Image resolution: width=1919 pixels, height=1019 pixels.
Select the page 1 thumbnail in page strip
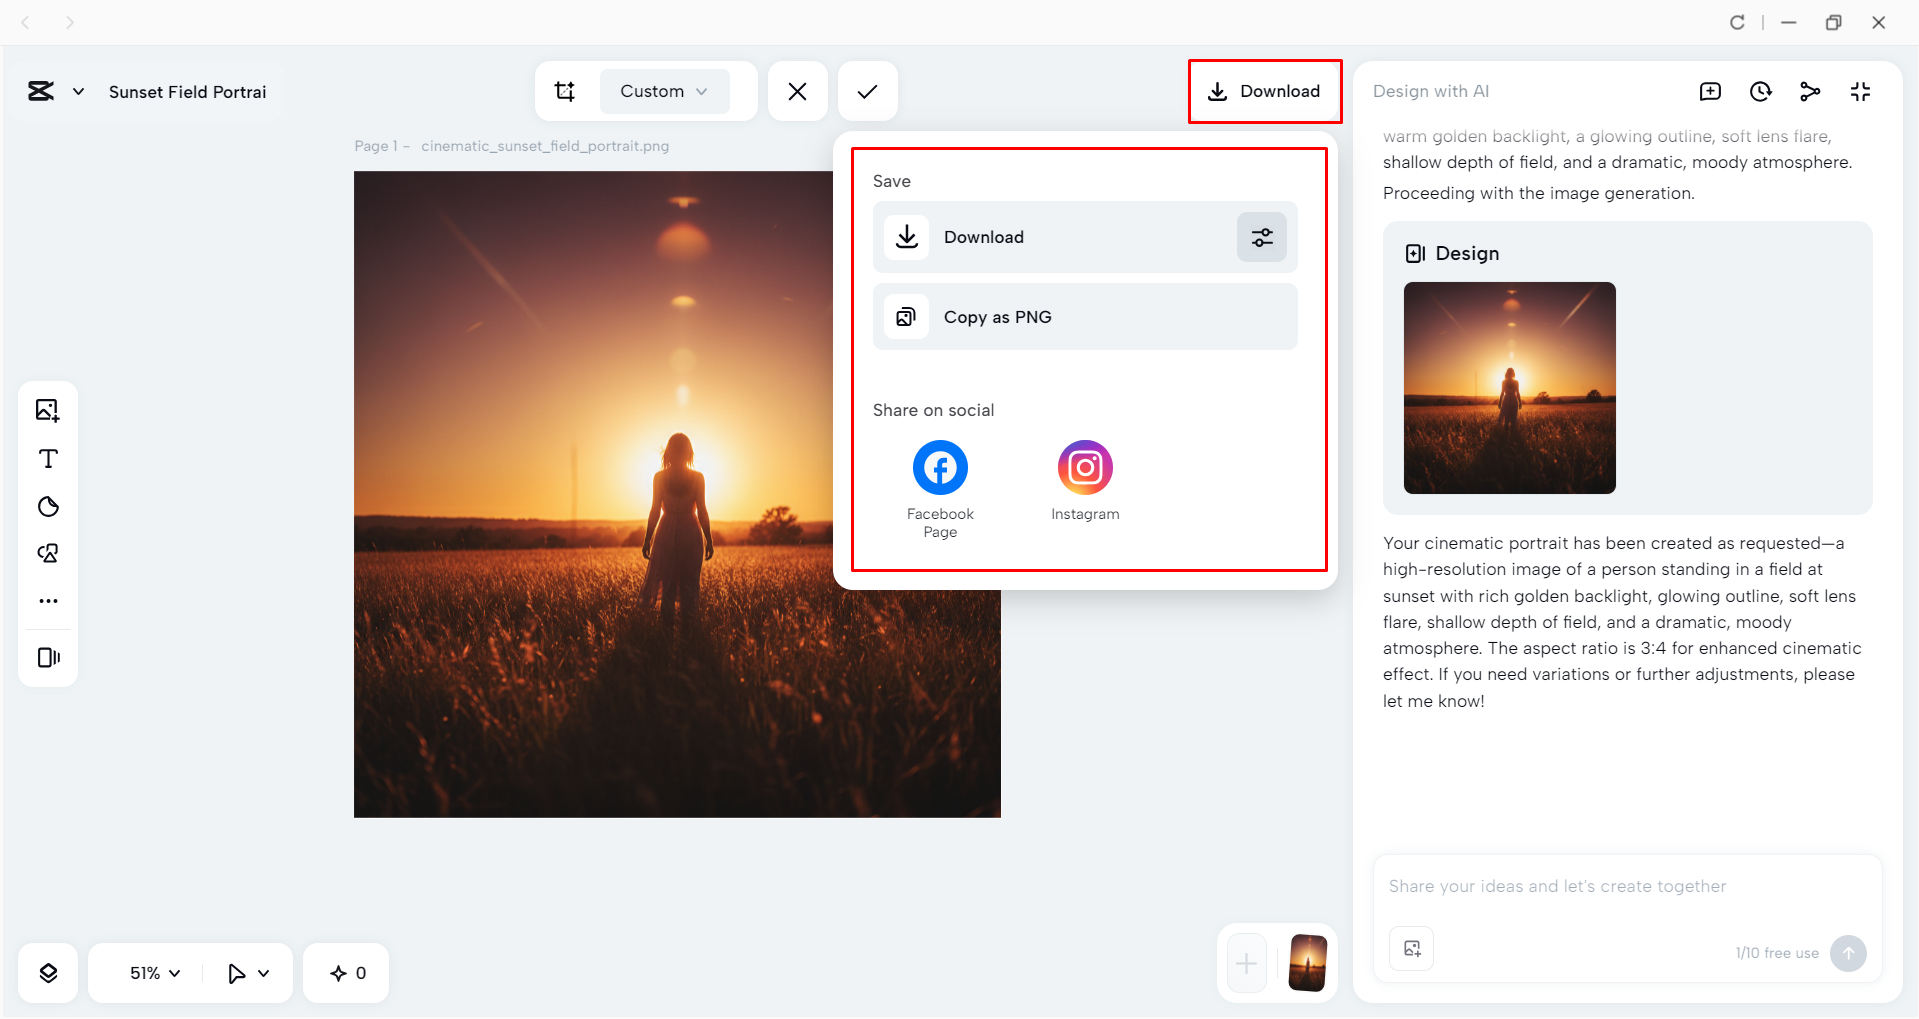1308,963
